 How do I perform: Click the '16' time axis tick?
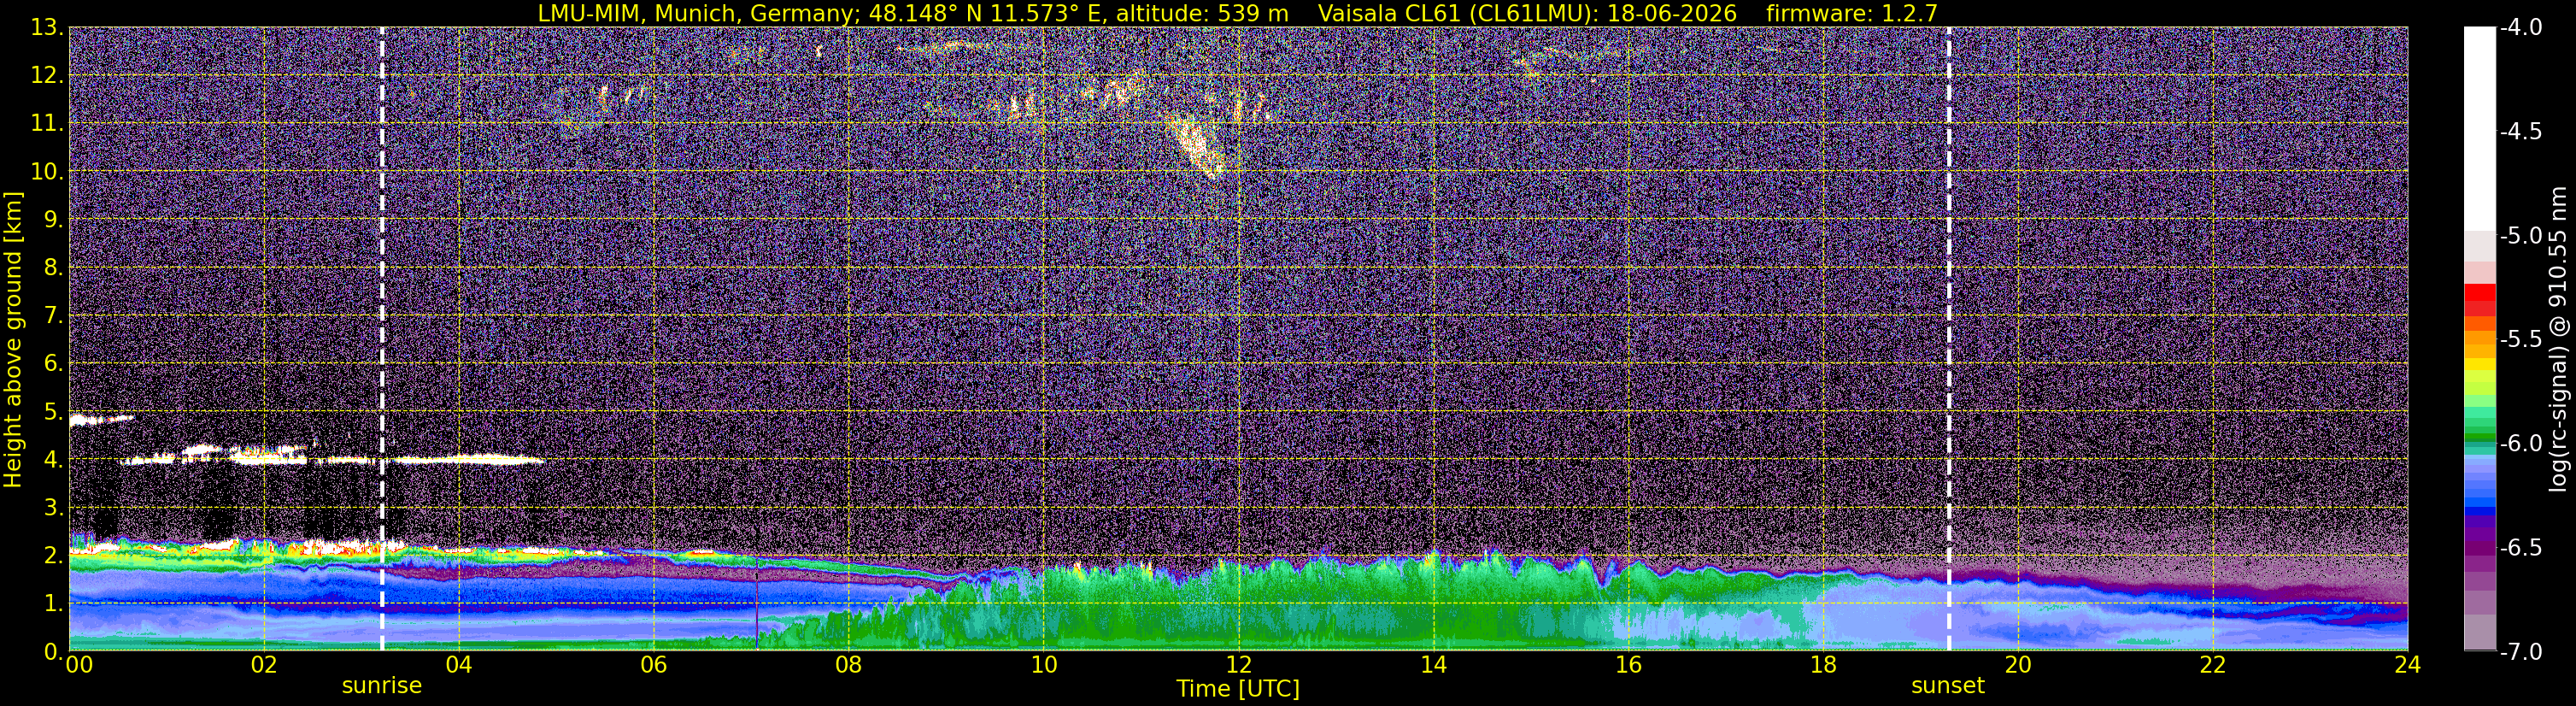tap(1628, 666)
